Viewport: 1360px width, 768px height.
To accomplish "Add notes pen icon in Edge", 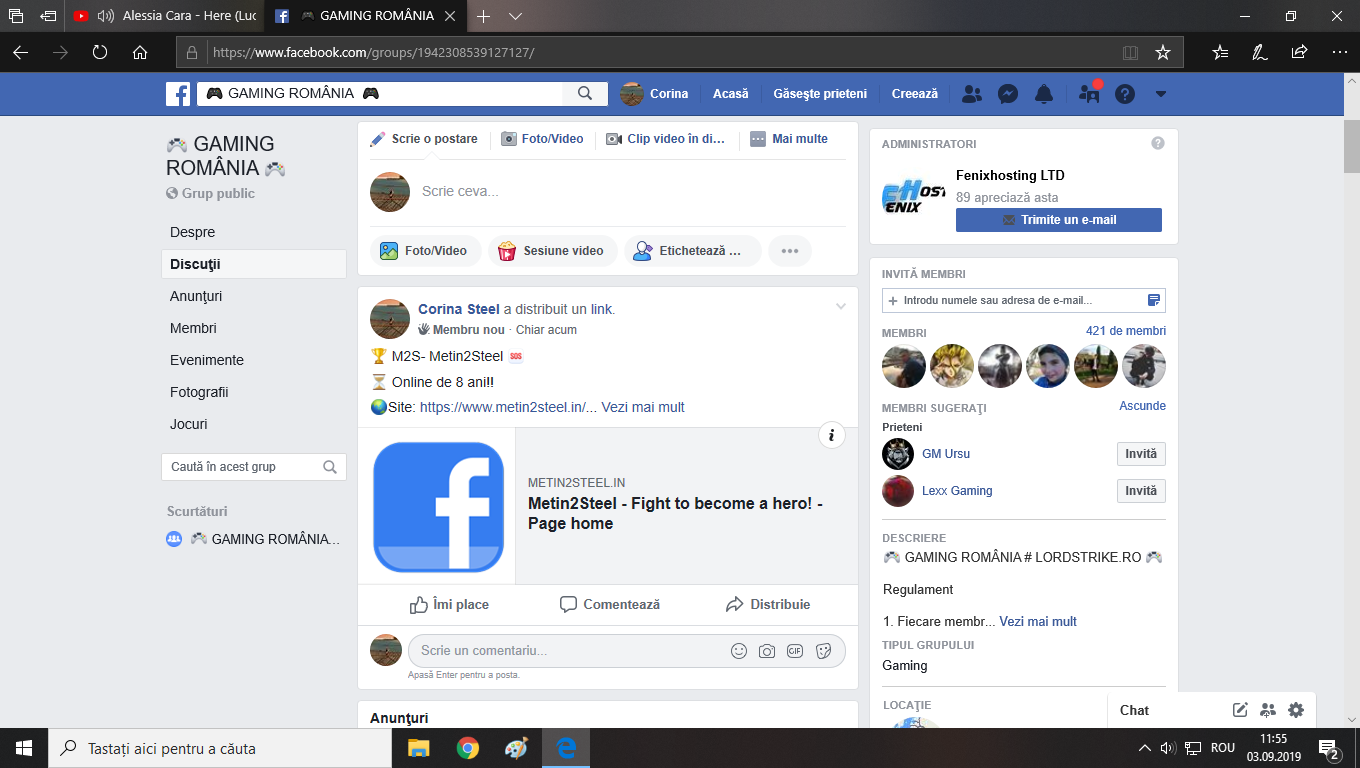I will tap(1260, 52).
